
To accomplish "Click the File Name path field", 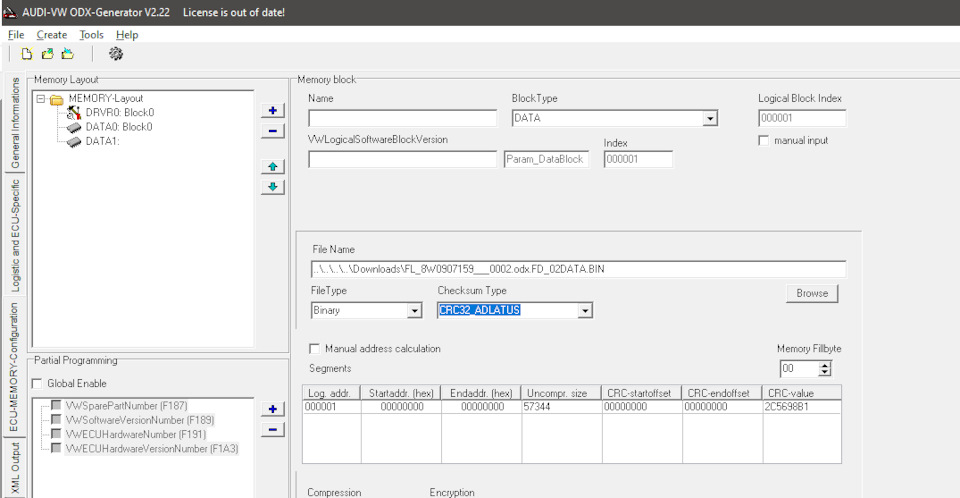I will [579, 269].
